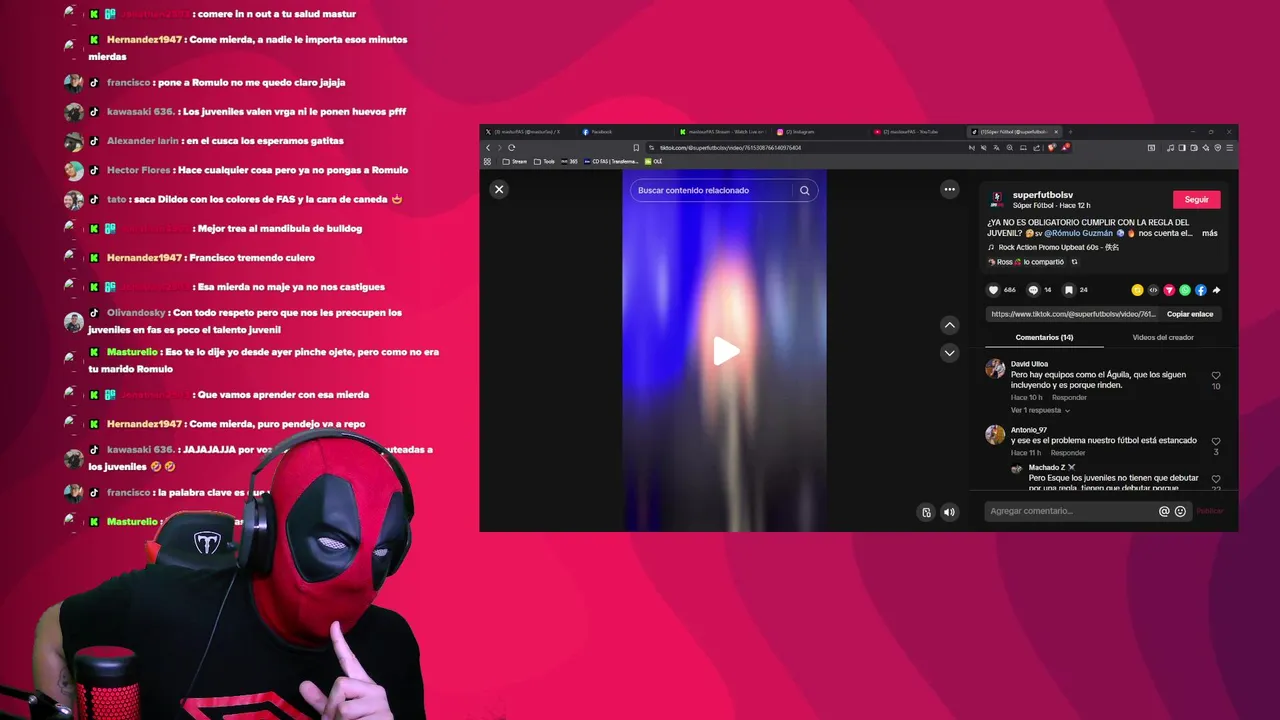The height and width of the screenshot is (720, 1280).
Task: Click Masturello's chat message in overlay
Action: pyautogui.click(x=263, y=360)
